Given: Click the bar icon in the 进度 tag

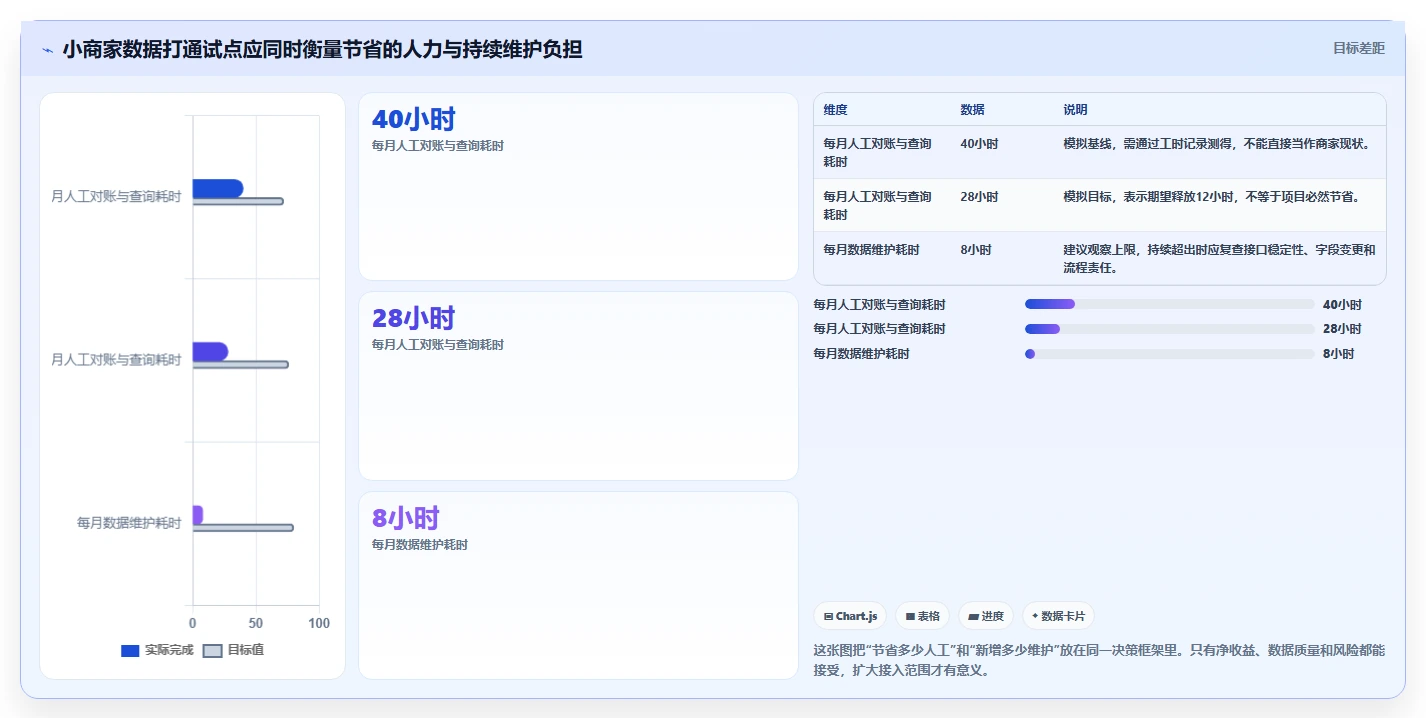Looking at the screenshot, I should coord(973,617).
